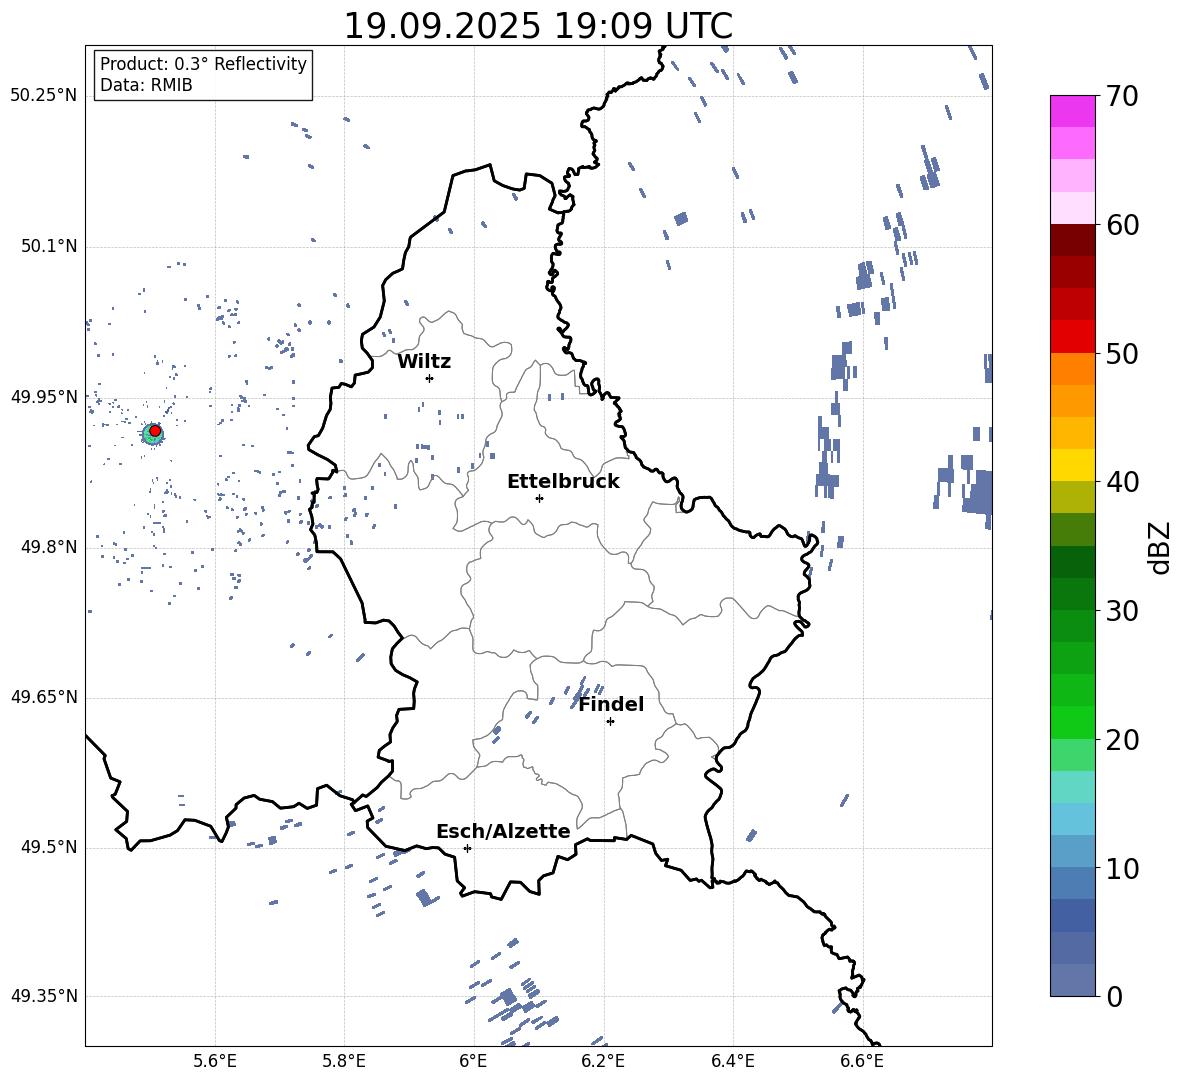Viewport: 1184px width, 1081px height.
Task: Click the 10 tick label on colorbar
Action: coord(1122,868)
